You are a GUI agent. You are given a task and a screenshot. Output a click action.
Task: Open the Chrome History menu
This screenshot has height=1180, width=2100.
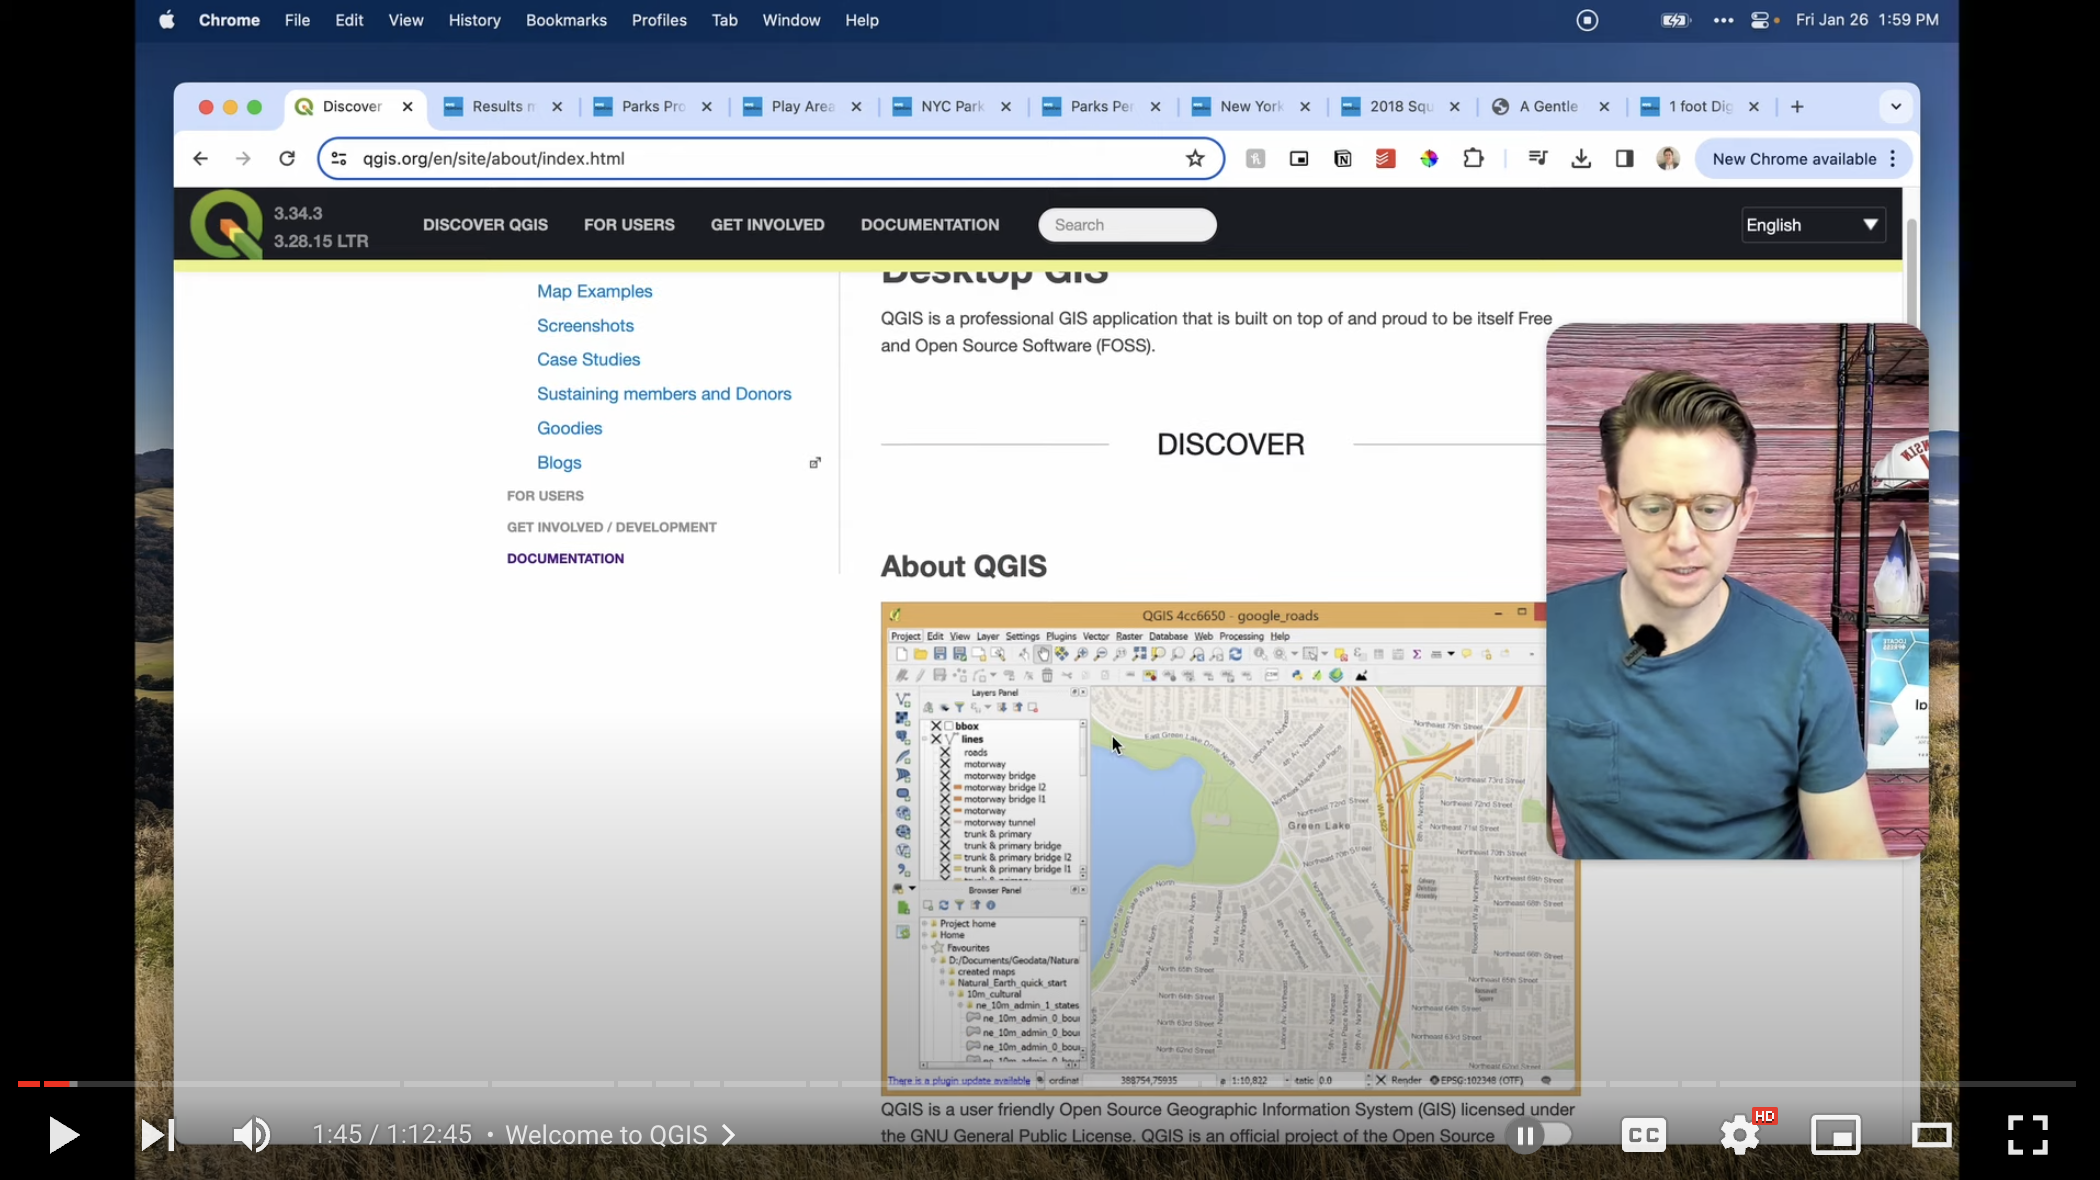click(x=474, y=20)
